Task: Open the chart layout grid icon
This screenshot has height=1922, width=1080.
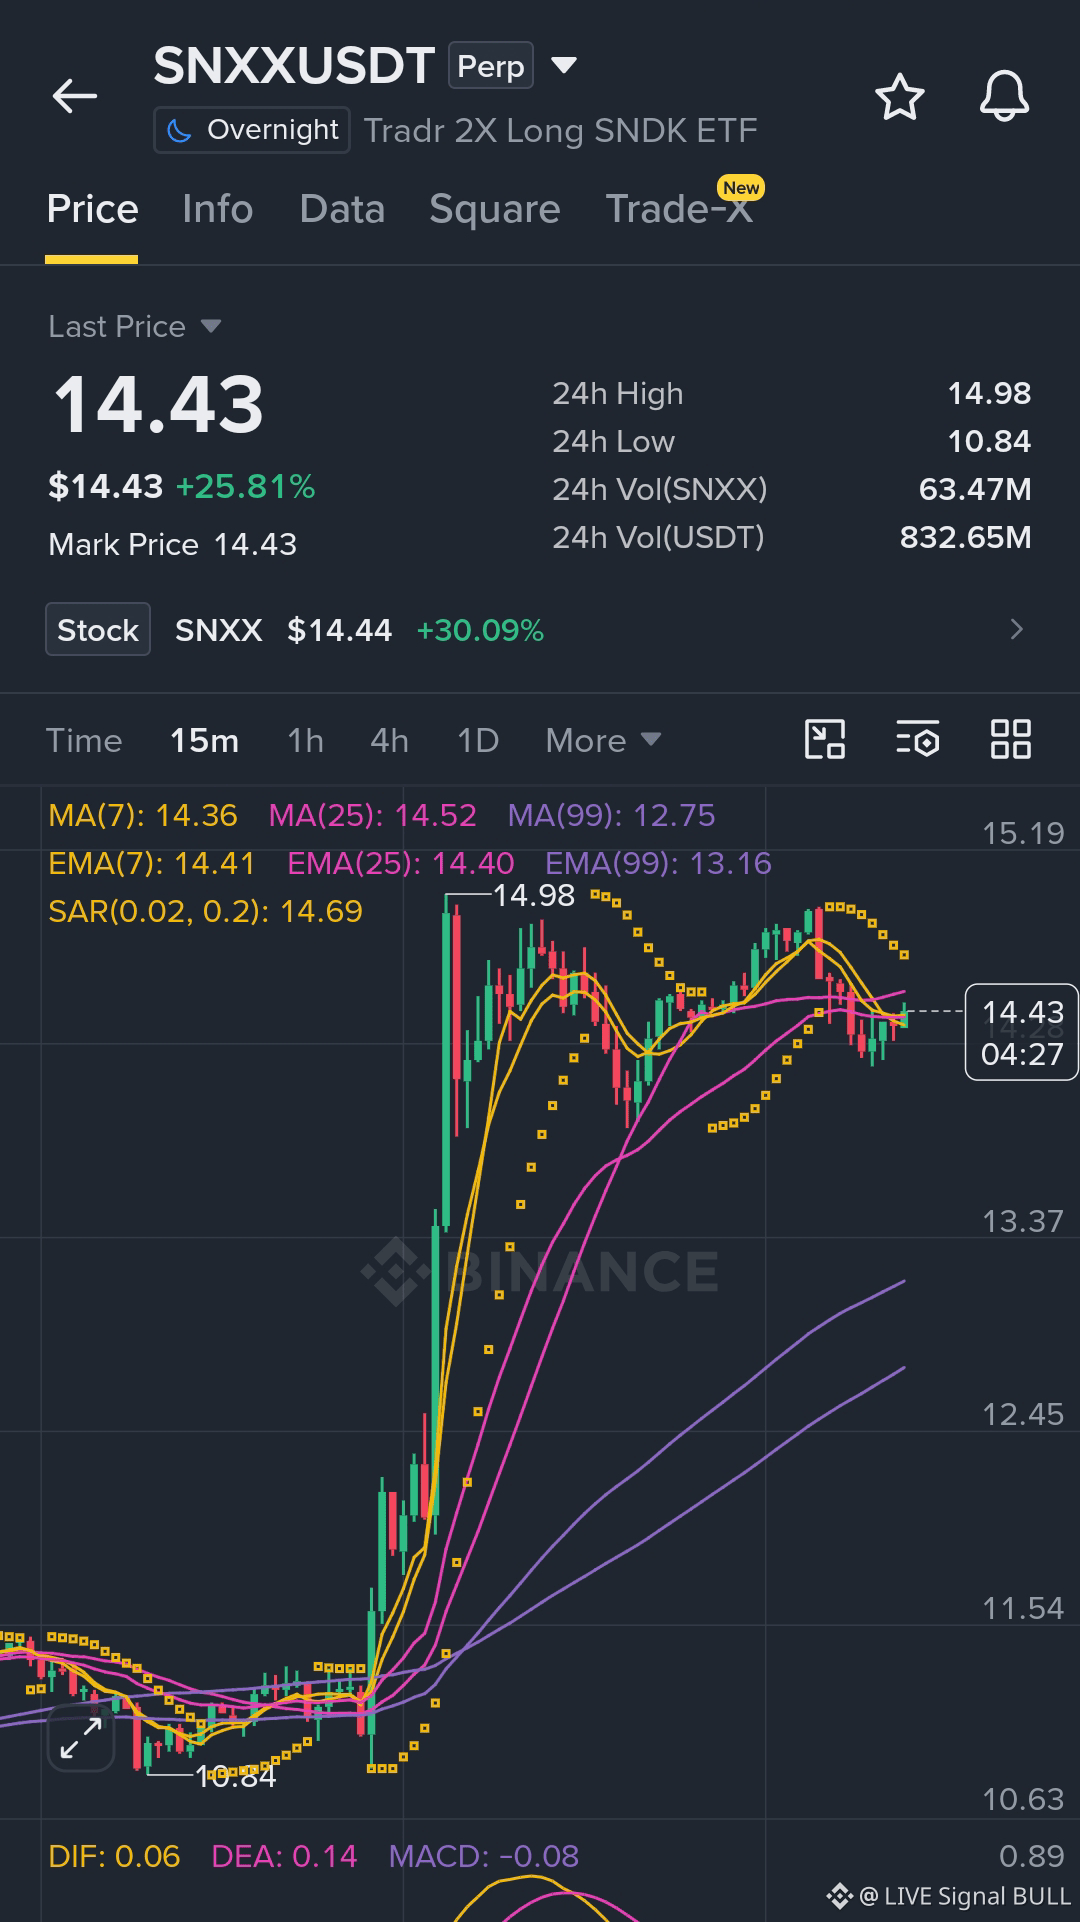Action: click(x=1010, y=740)
